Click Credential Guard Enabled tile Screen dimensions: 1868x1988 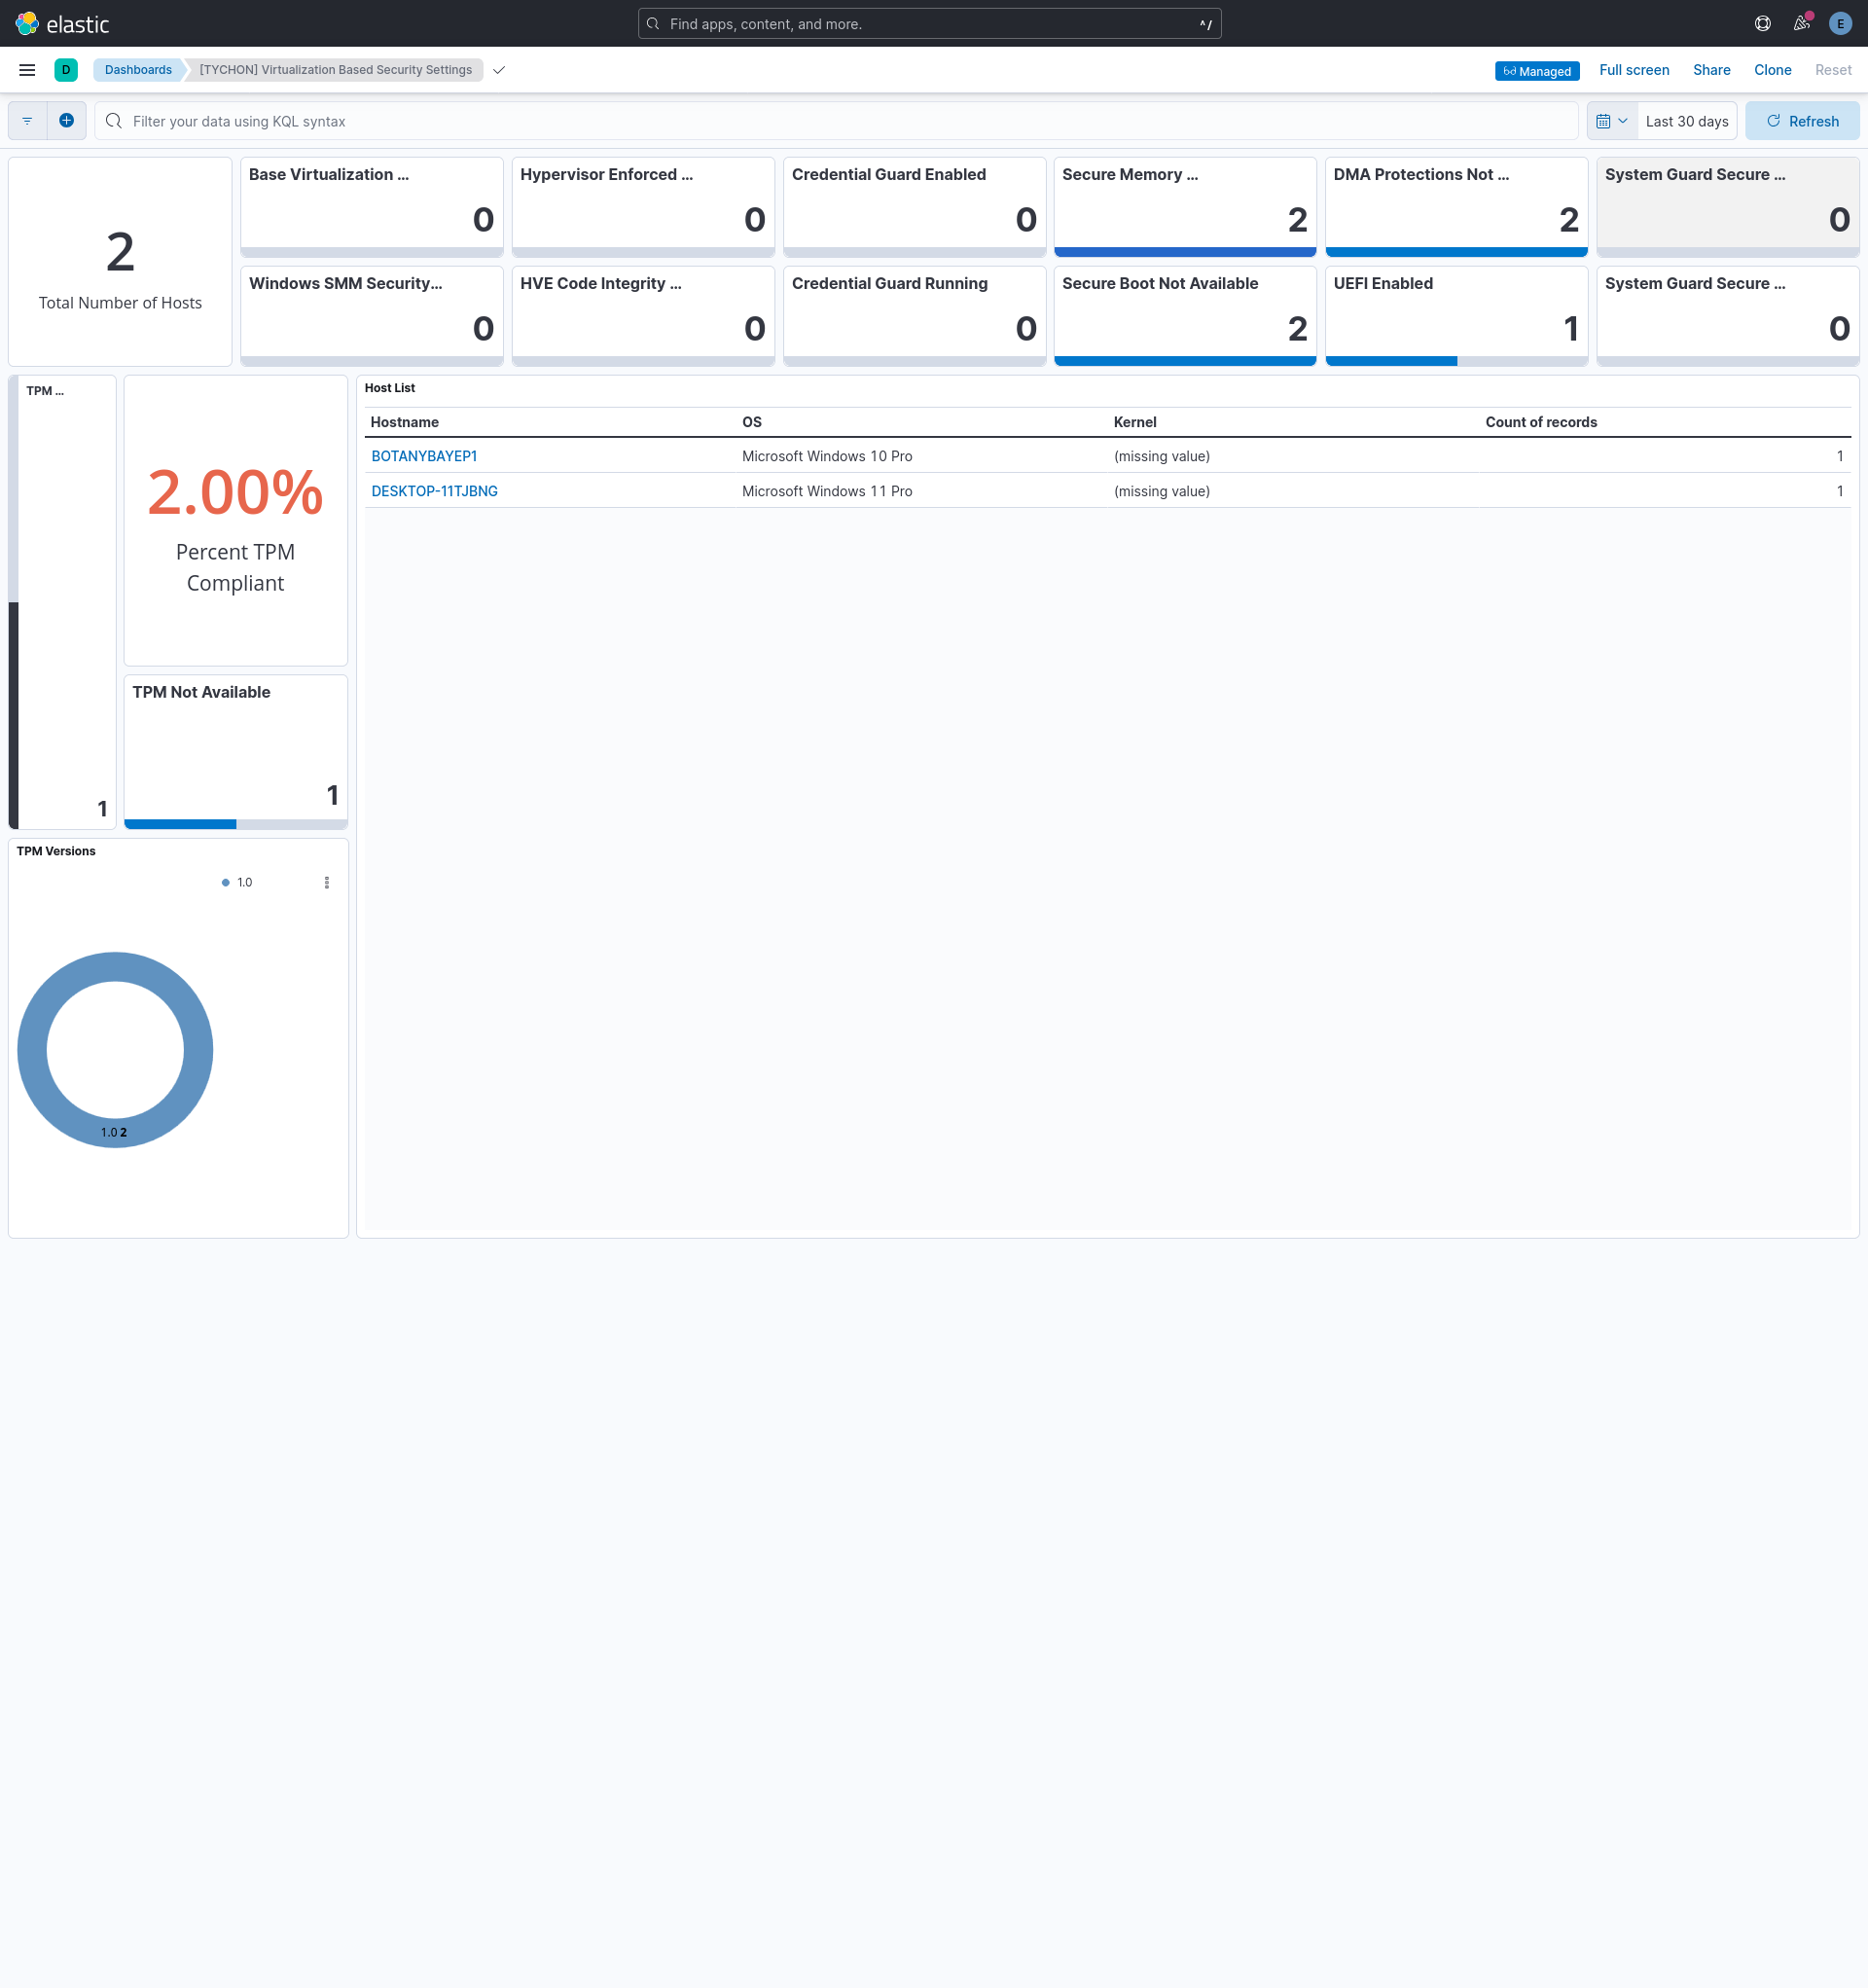pyautogui.click(x=915, y=207)
